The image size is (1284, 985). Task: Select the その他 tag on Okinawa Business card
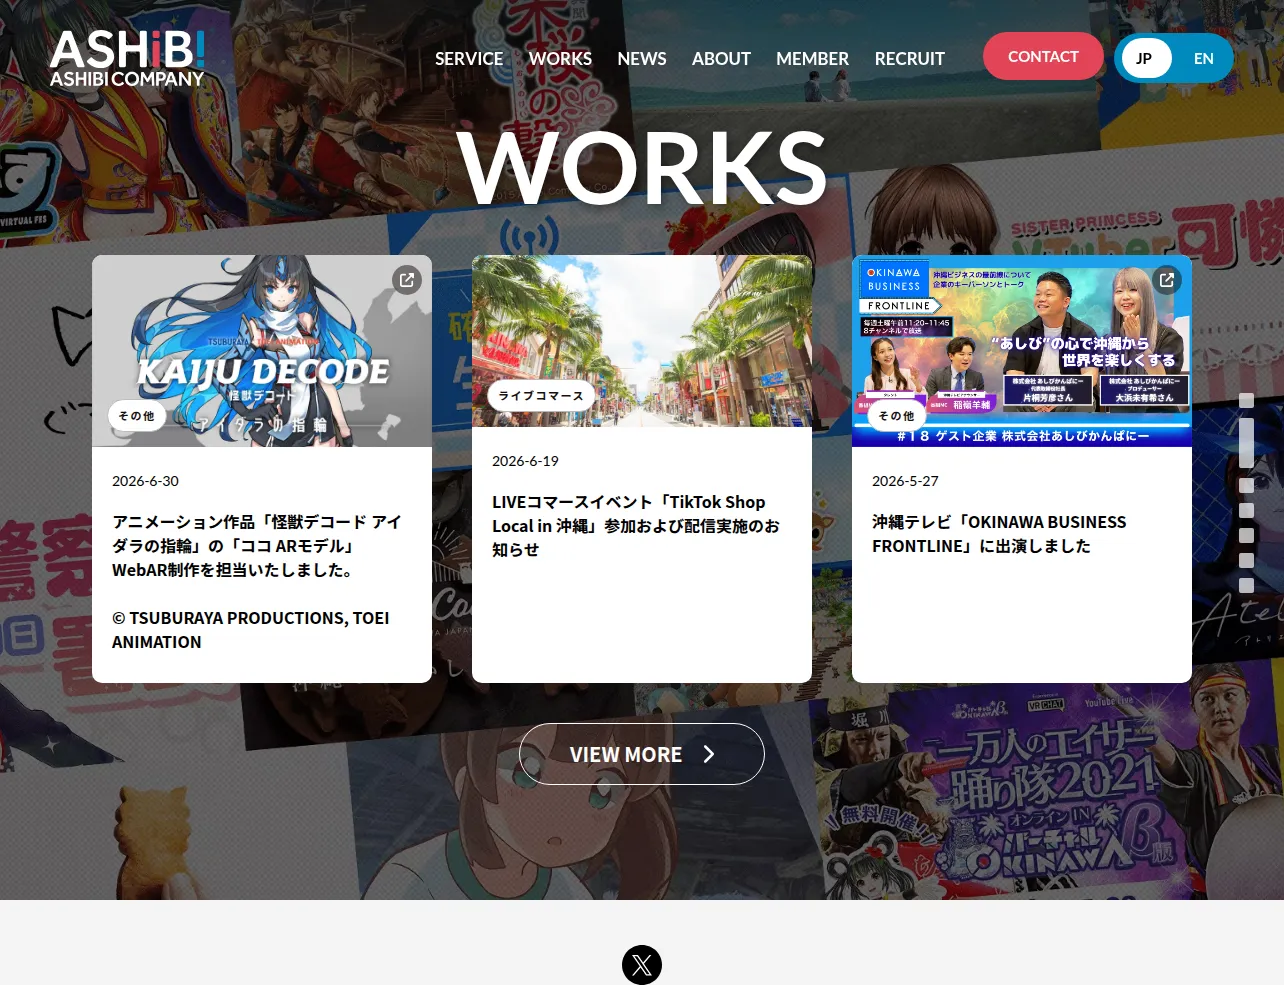(x=897, y=416)
